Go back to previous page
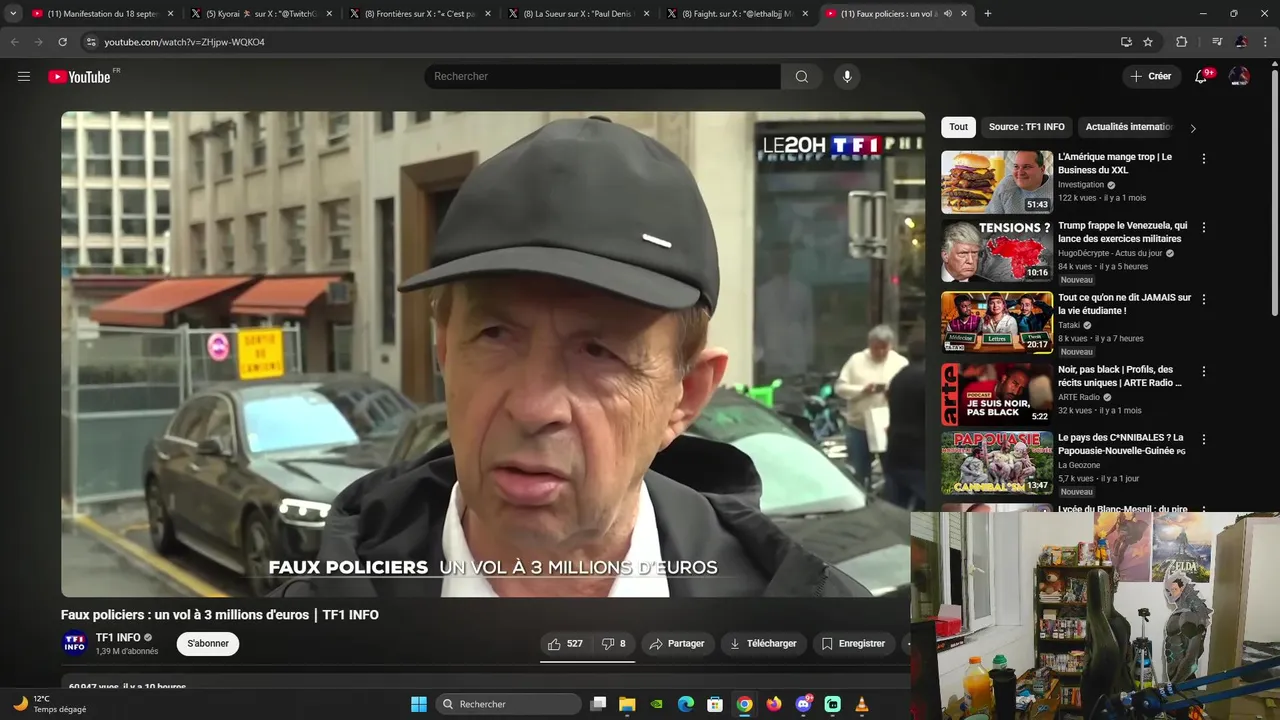This screenshot has width=1280, height=720. tap(14, 42)
